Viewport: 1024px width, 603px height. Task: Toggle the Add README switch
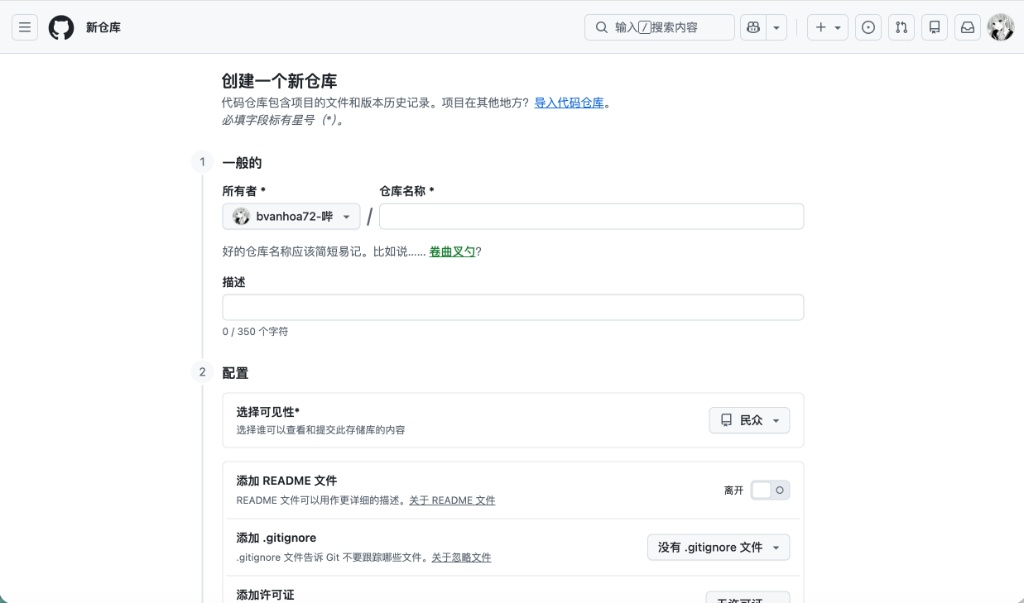point(770,490)
